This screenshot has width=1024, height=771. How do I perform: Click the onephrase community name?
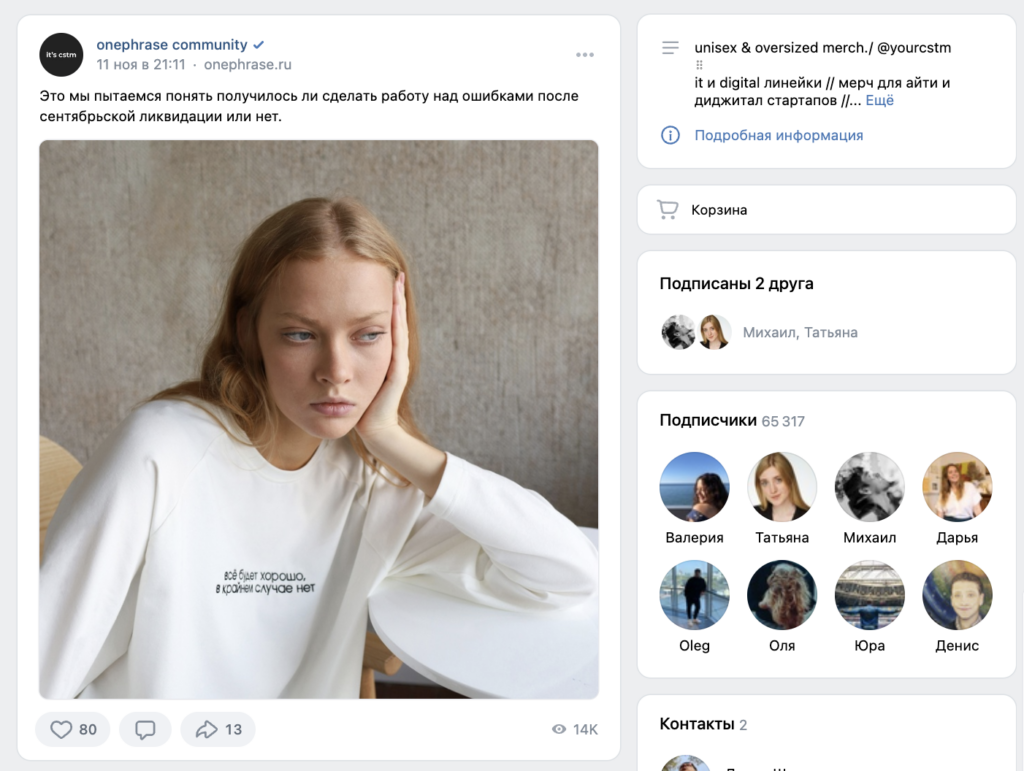pyautogui.click(x=171, y=44)
